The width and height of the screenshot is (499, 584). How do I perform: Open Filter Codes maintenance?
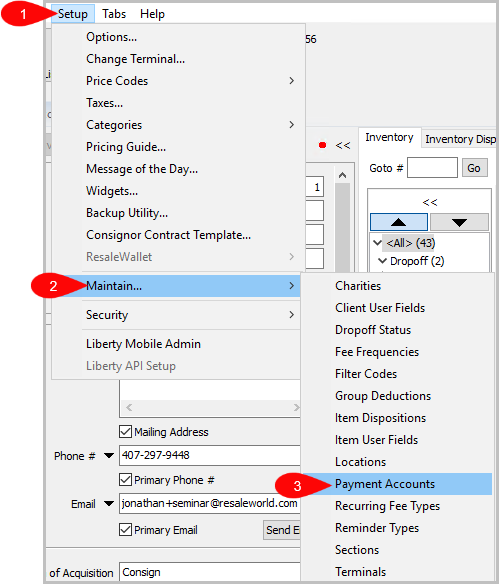pos(397,374)
